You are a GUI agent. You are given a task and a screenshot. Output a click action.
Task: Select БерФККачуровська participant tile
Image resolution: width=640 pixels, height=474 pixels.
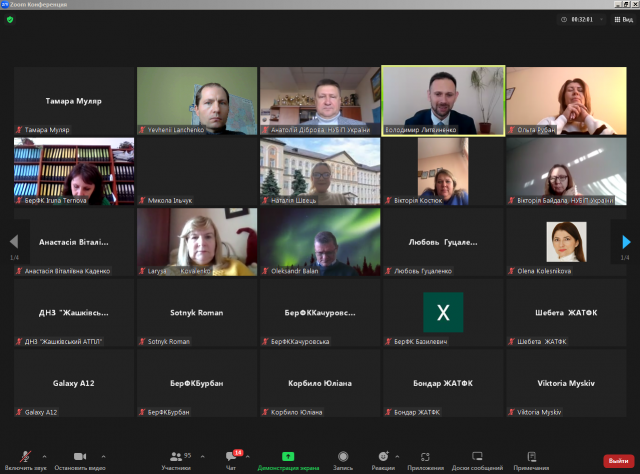click(320, 313)
